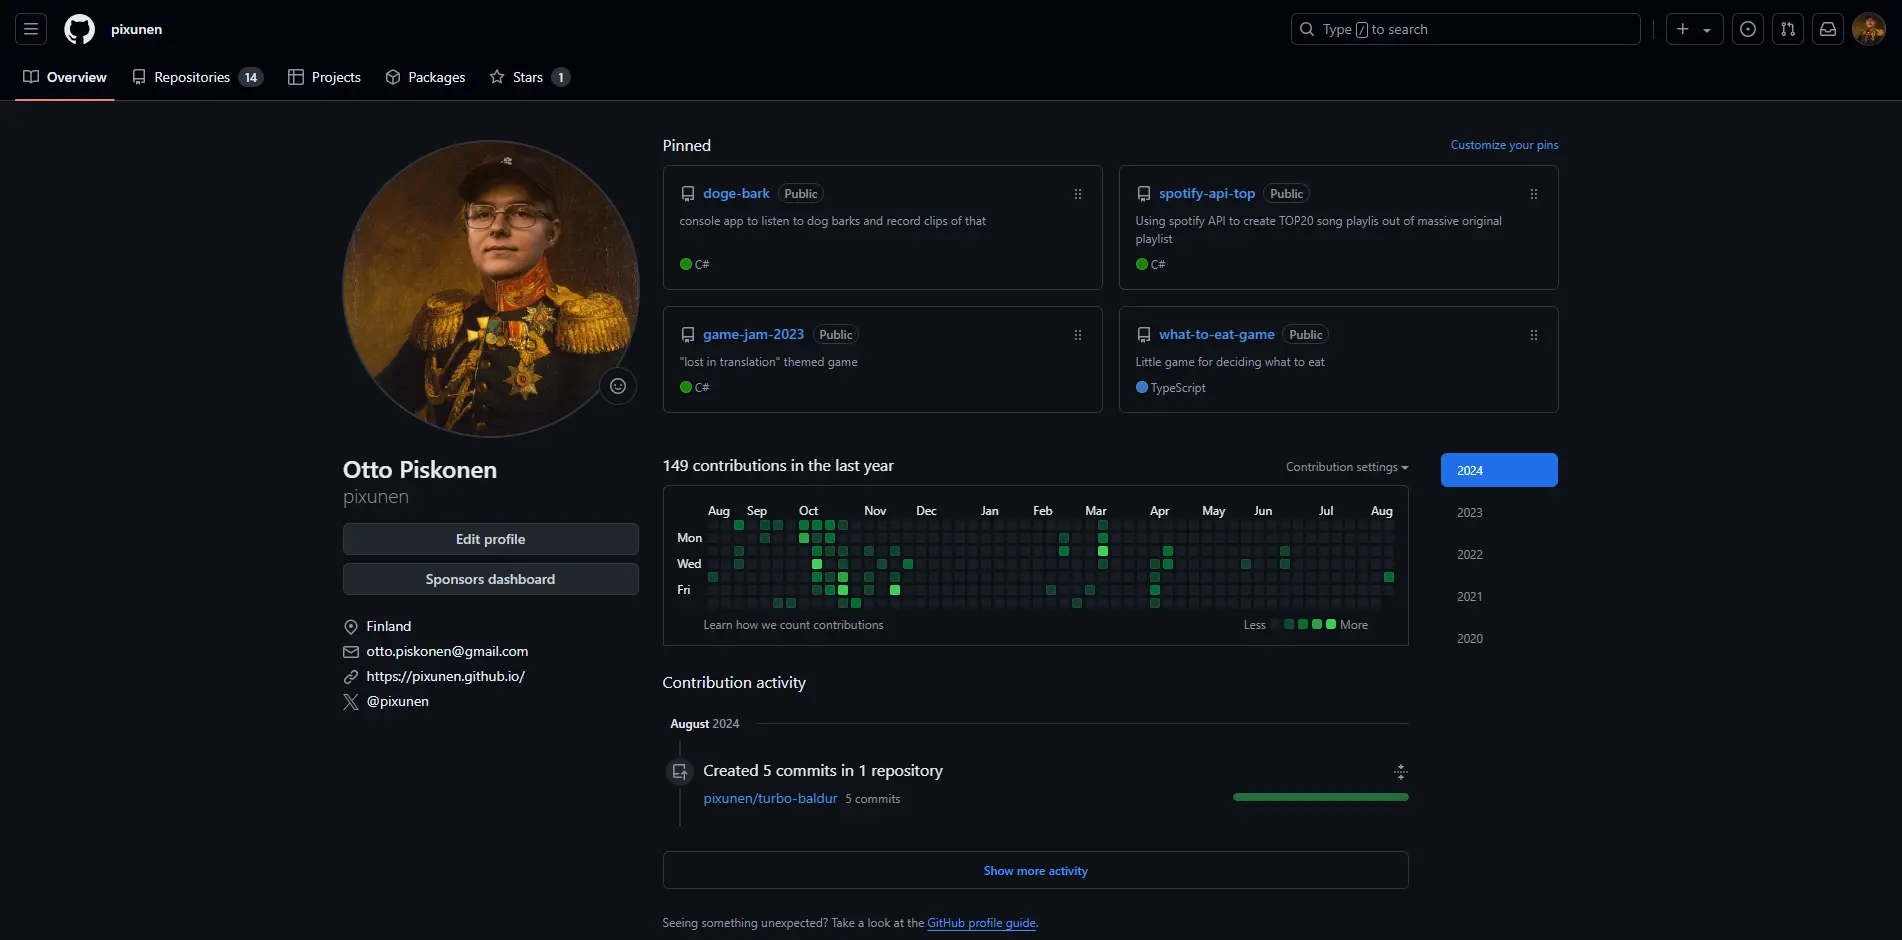This screenshot has width=1902, height=940.
Task: Set status via smiley icon on avatar
Action: [618, 386]
